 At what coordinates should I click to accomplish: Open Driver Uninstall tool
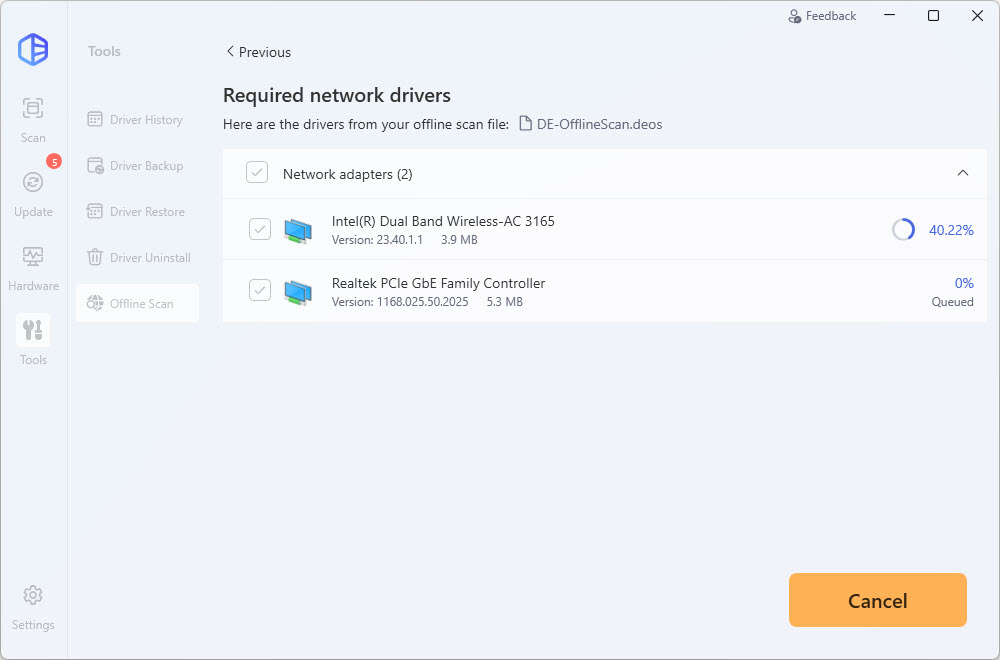click(137, 258)
